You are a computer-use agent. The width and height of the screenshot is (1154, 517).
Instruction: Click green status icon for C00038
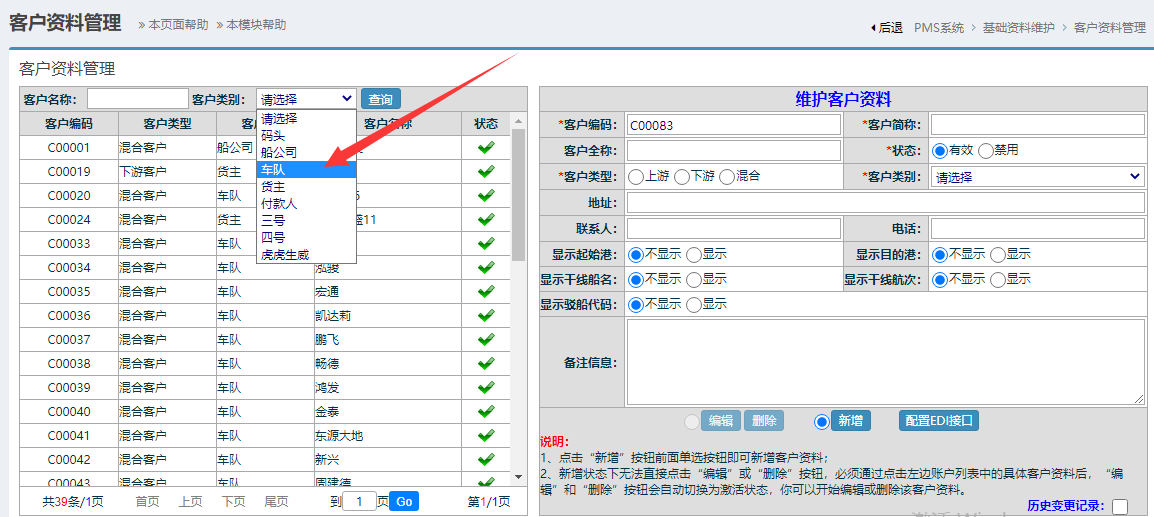pos(486,363)
